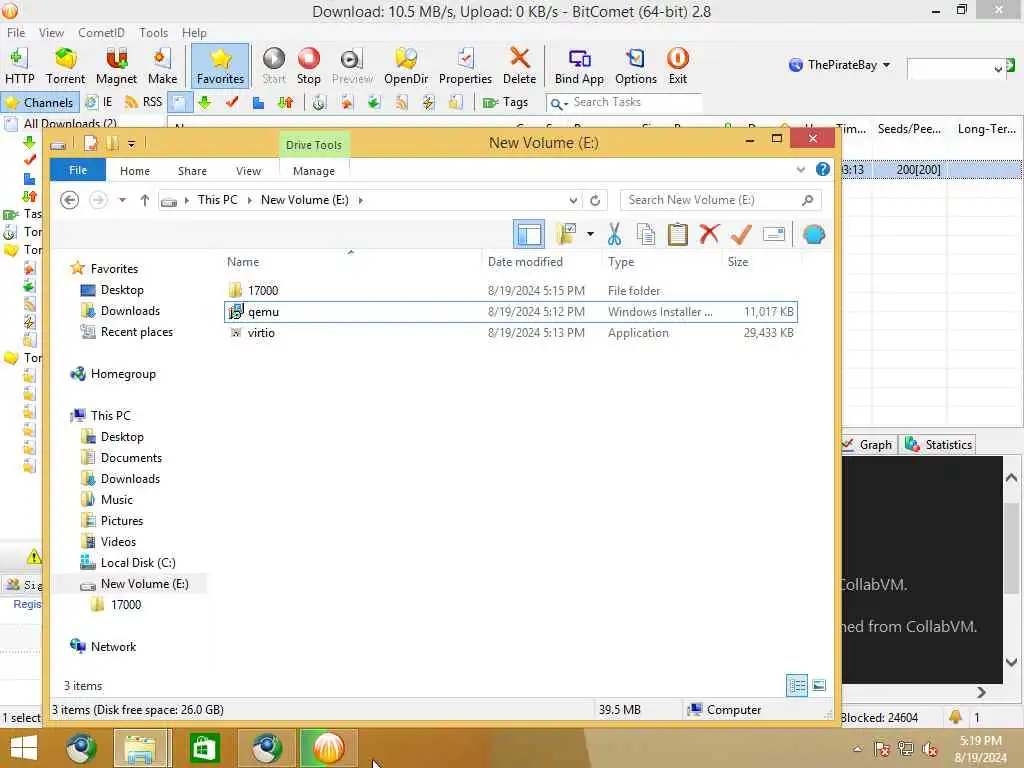Switch to large thumbnails view button
The image size is (1024, 768).
pyautogui.click(x=819, y=686)
